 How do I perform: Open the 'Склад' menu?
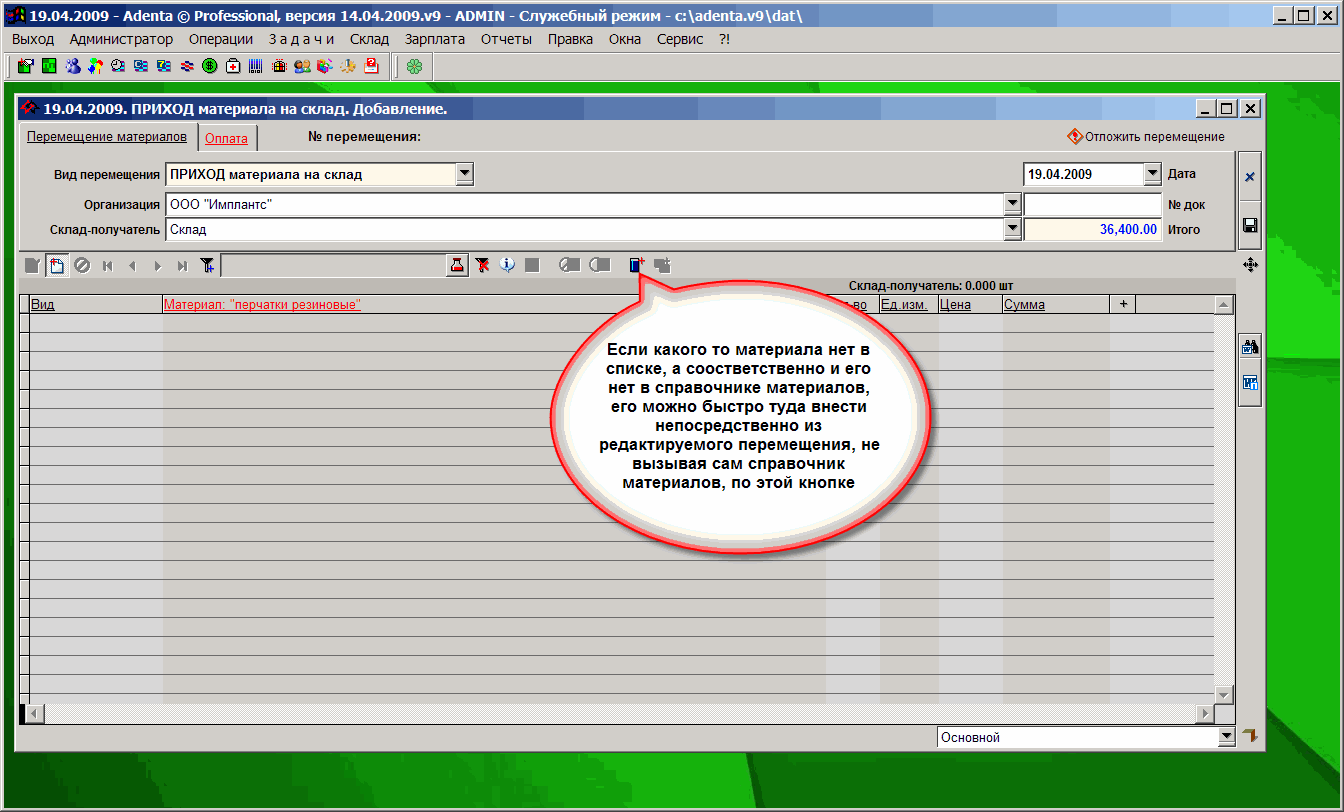pyautogui.click(x=369, y=39)
